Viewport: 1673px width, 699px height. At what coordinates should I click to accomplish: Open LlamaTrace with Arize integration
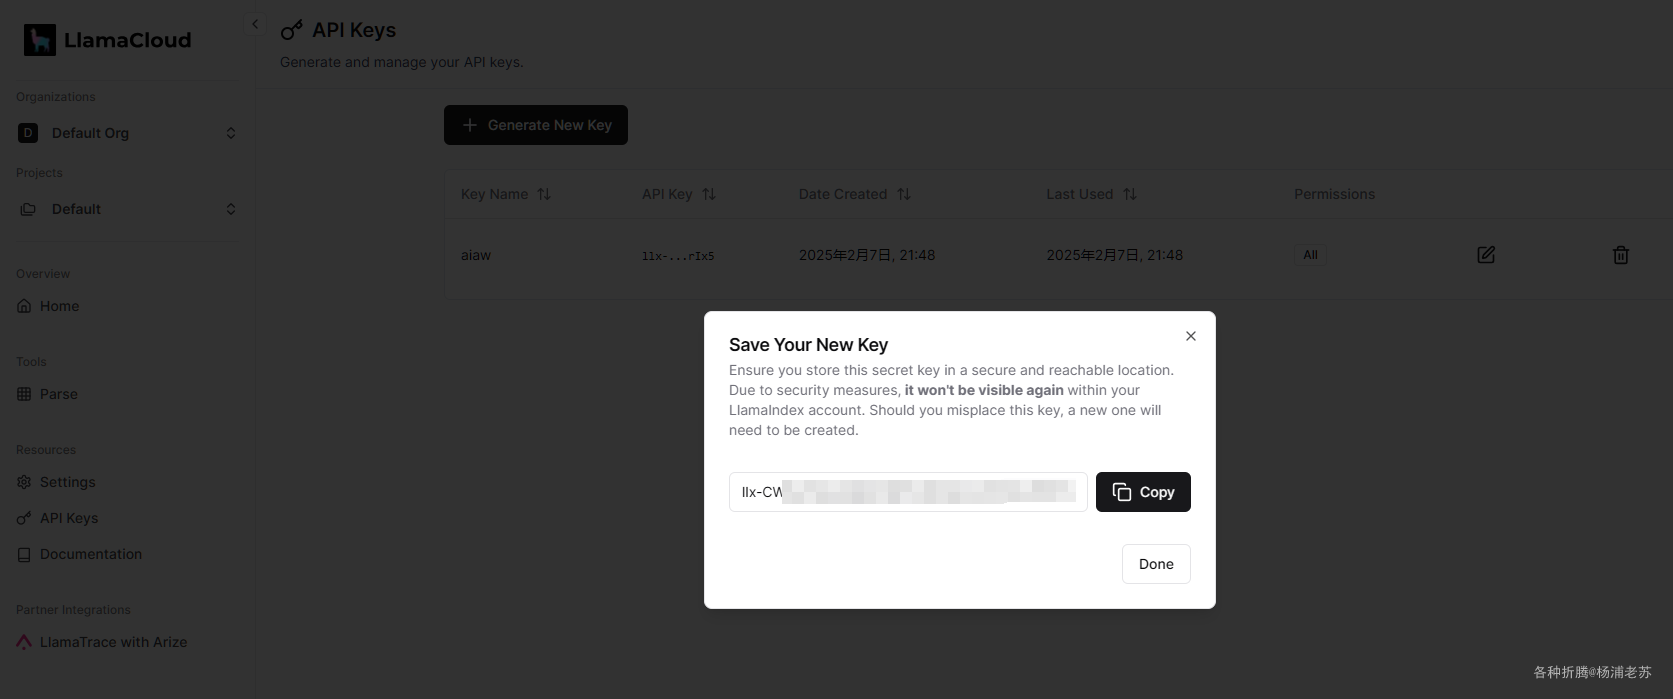(113, 642)
